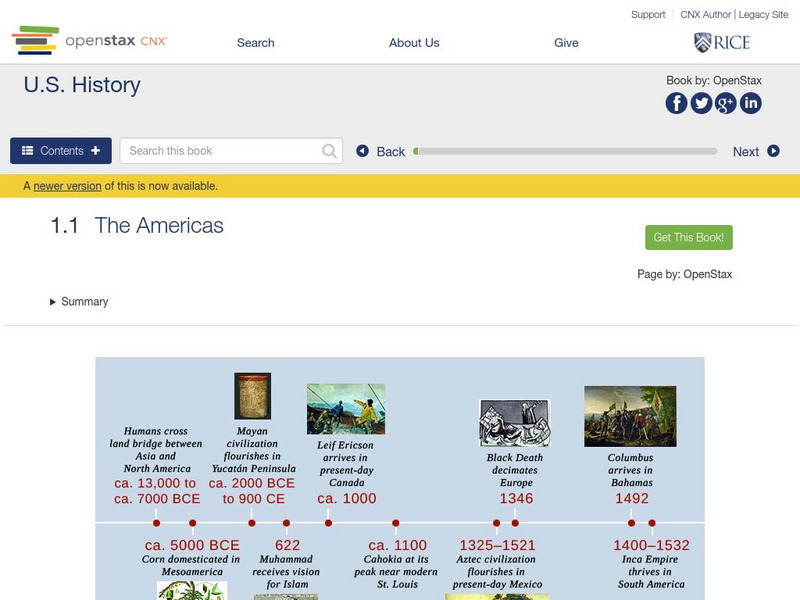The width and height of the screenshot is (800, 600).
Task: Click the timeline dot above 622
Action: click(286, 523)
